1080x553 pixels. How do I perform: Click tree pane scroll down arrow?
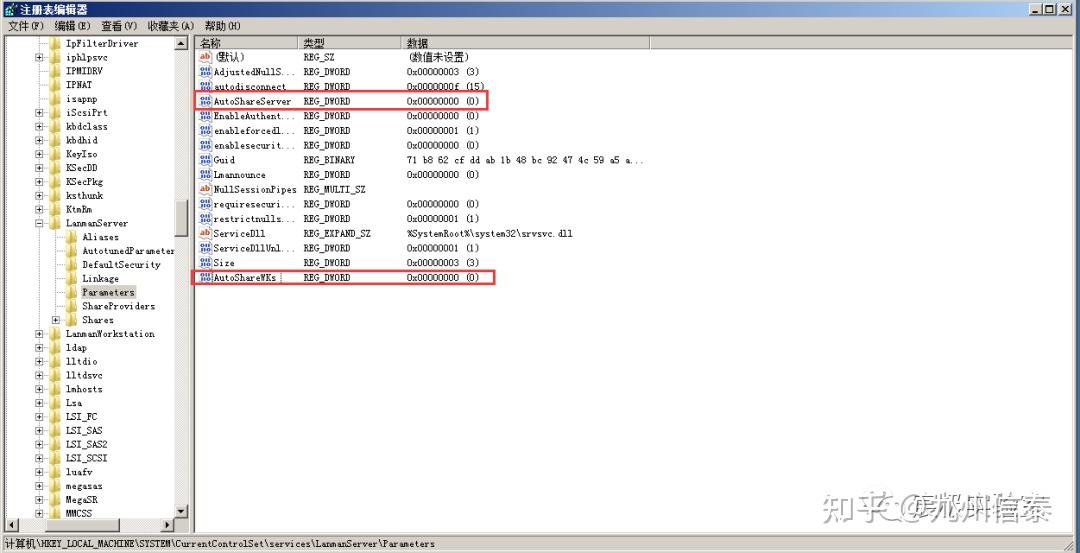[x=181, y=512]
